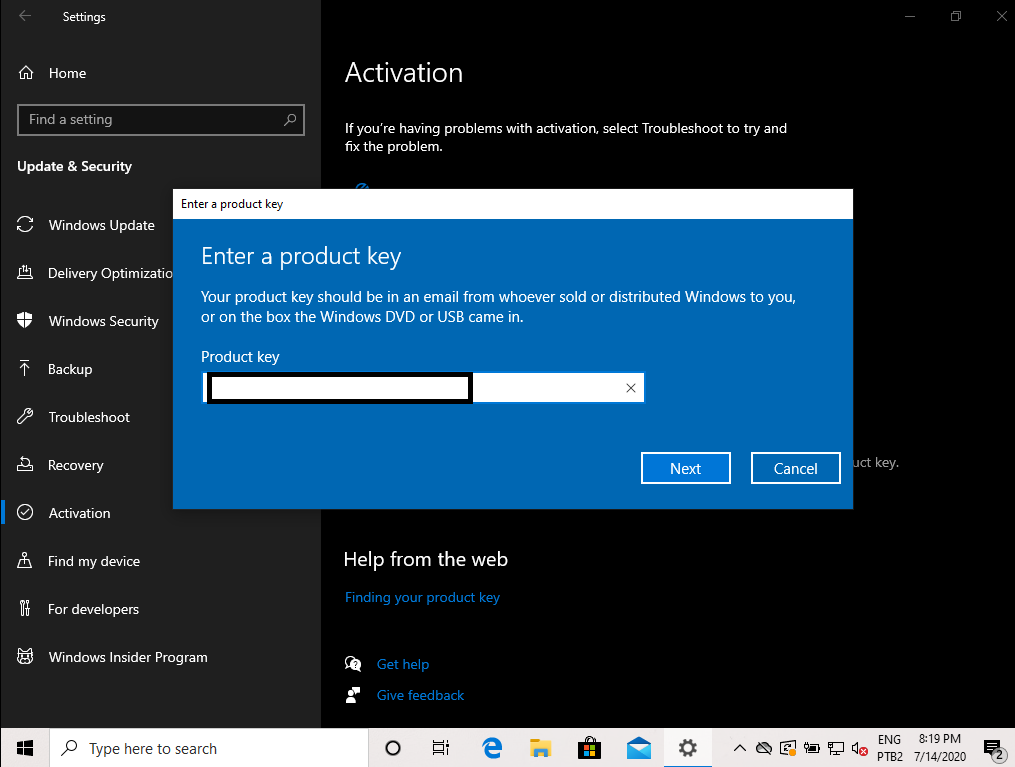Screen dimensions: 1015x767
Task: Select Activation in the sidebar
Action: tap(80, 513)
